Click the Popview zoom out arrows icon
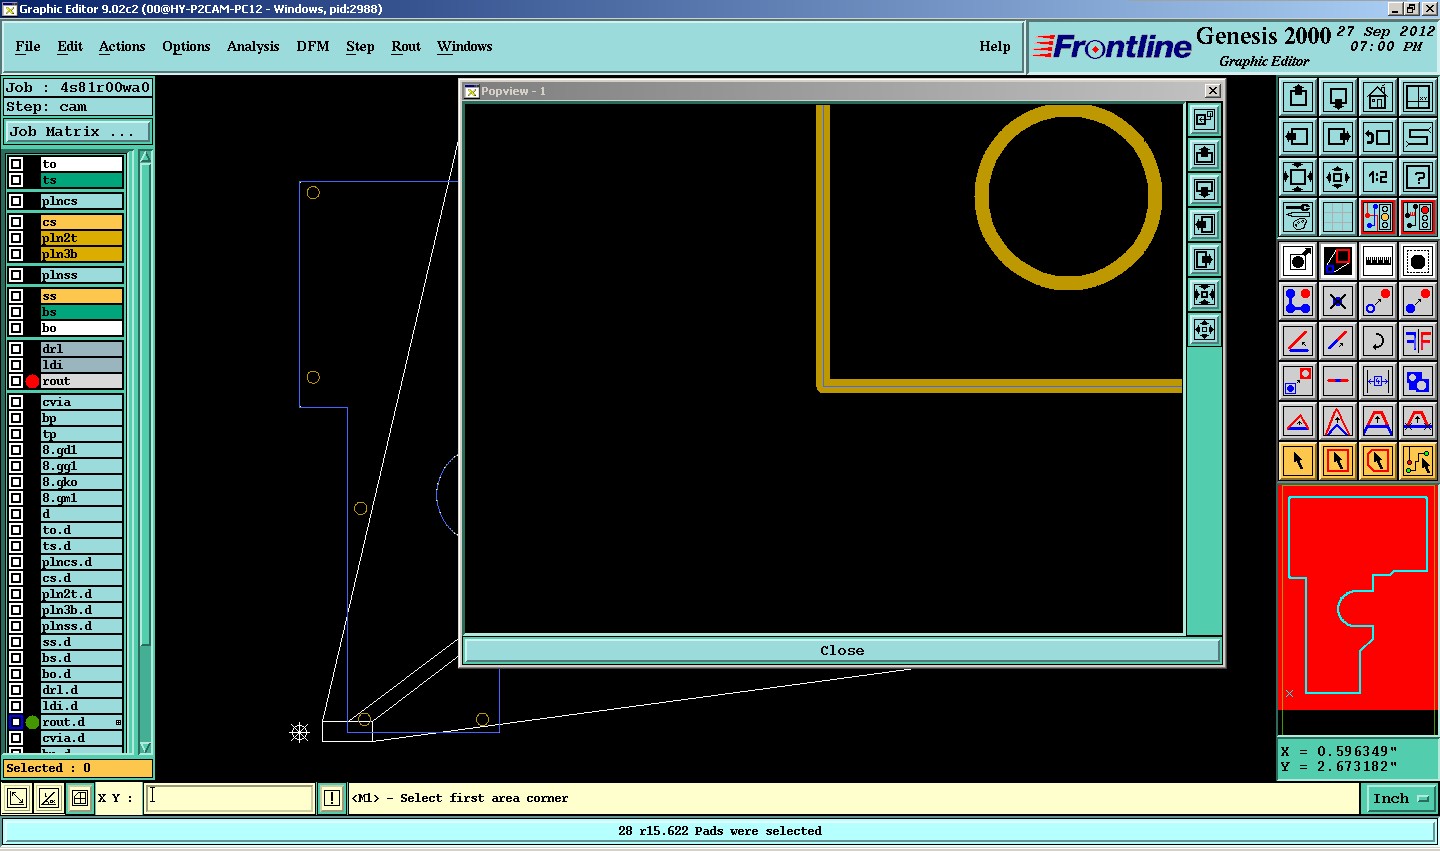The height and width of the screenshot is (851, 1440). coord(1204,329)
